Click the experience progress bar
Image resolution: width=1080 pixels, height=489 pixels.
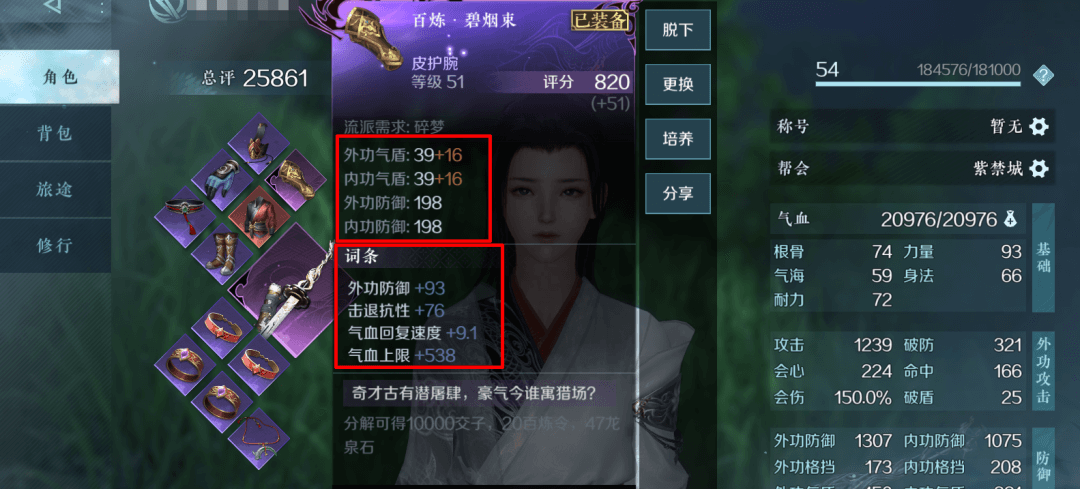(918, 85)
